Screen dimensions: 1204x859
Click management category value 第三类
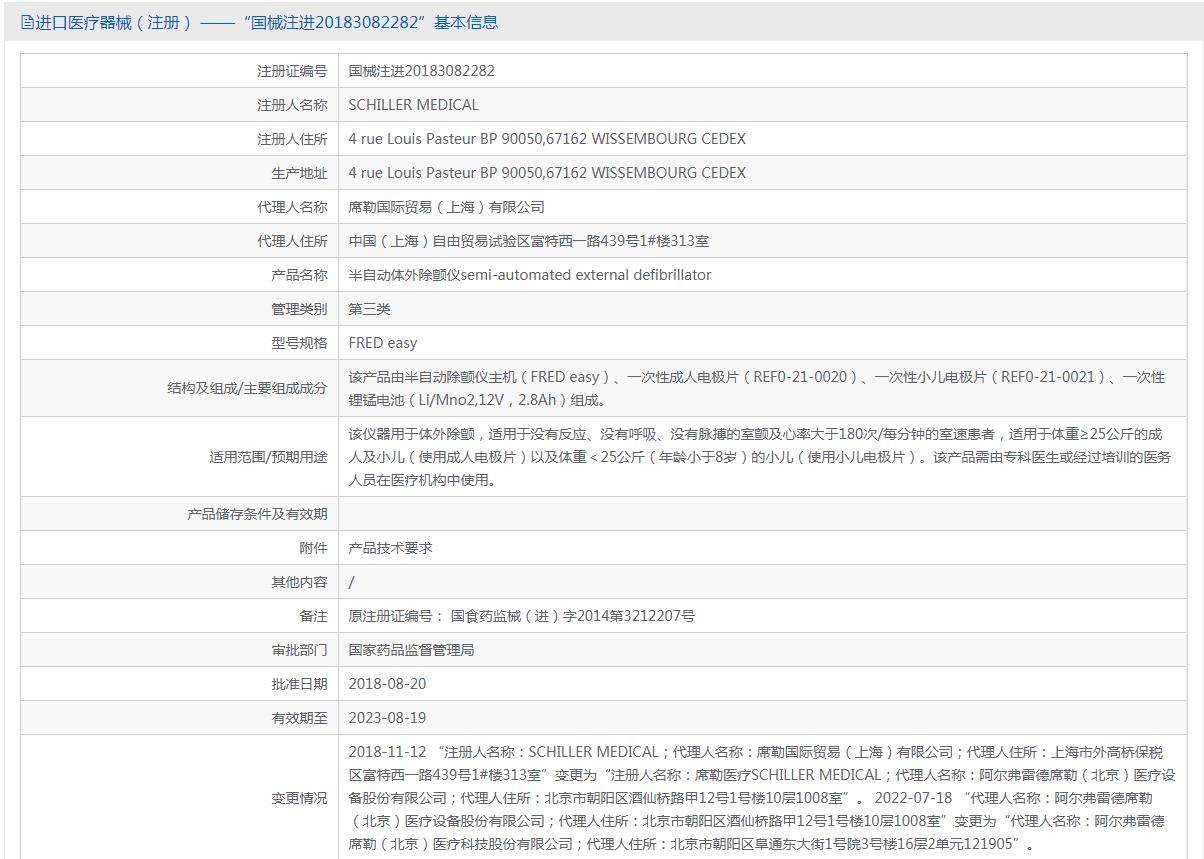369,309
